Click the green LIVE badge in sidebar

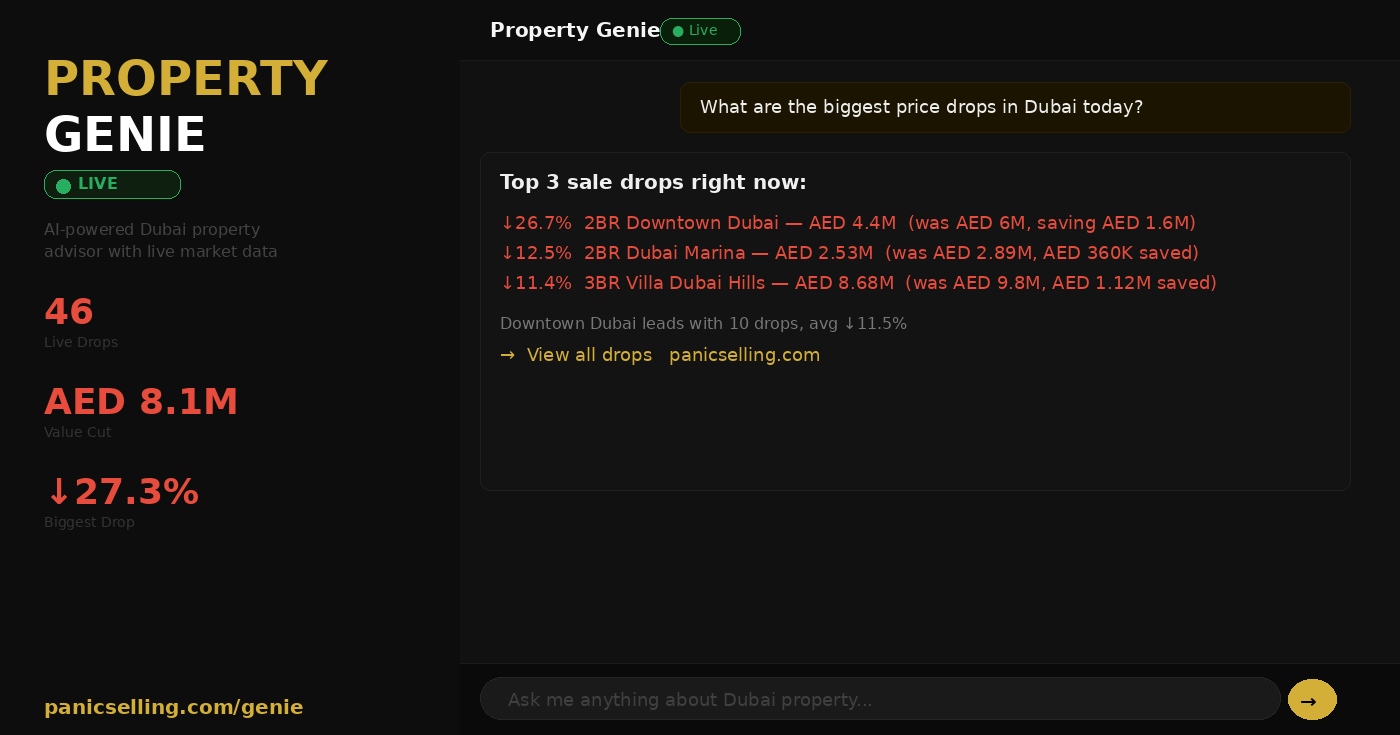112,185
